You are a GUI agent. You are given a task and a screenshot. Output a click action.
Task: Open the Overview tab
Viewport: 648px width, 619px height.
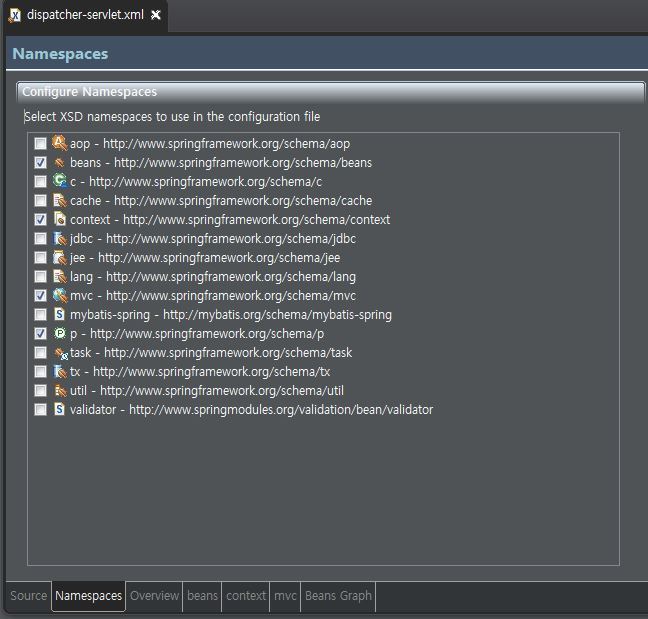(x=154, y=595)
